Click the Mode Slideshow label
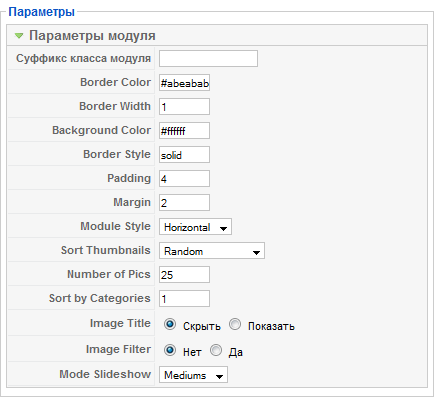 (x=105, y=374)
